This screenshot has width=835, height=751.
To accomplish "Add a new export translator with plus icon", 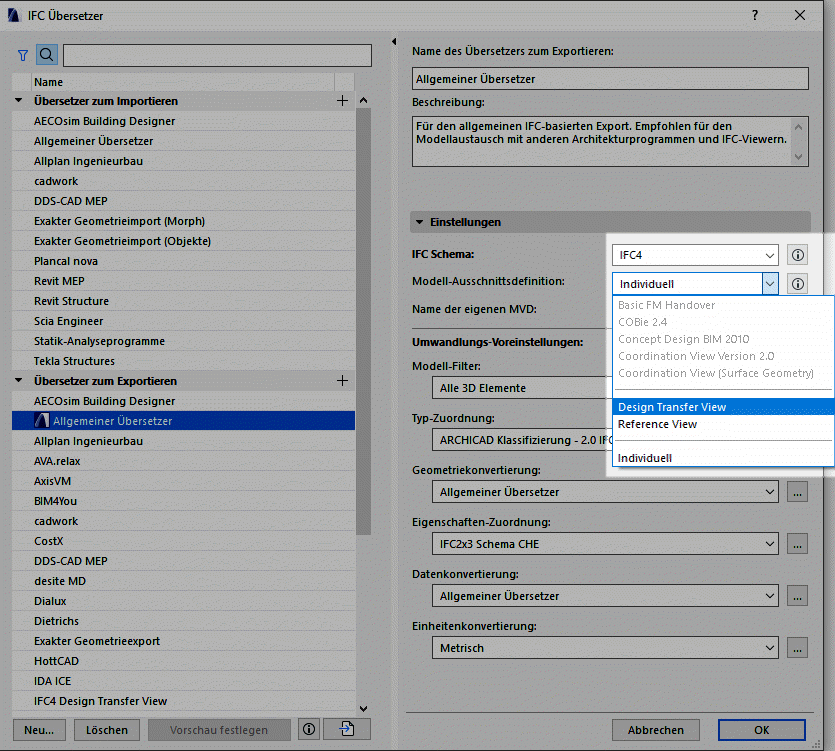I will pyautogui.click(x=342, y=381).
